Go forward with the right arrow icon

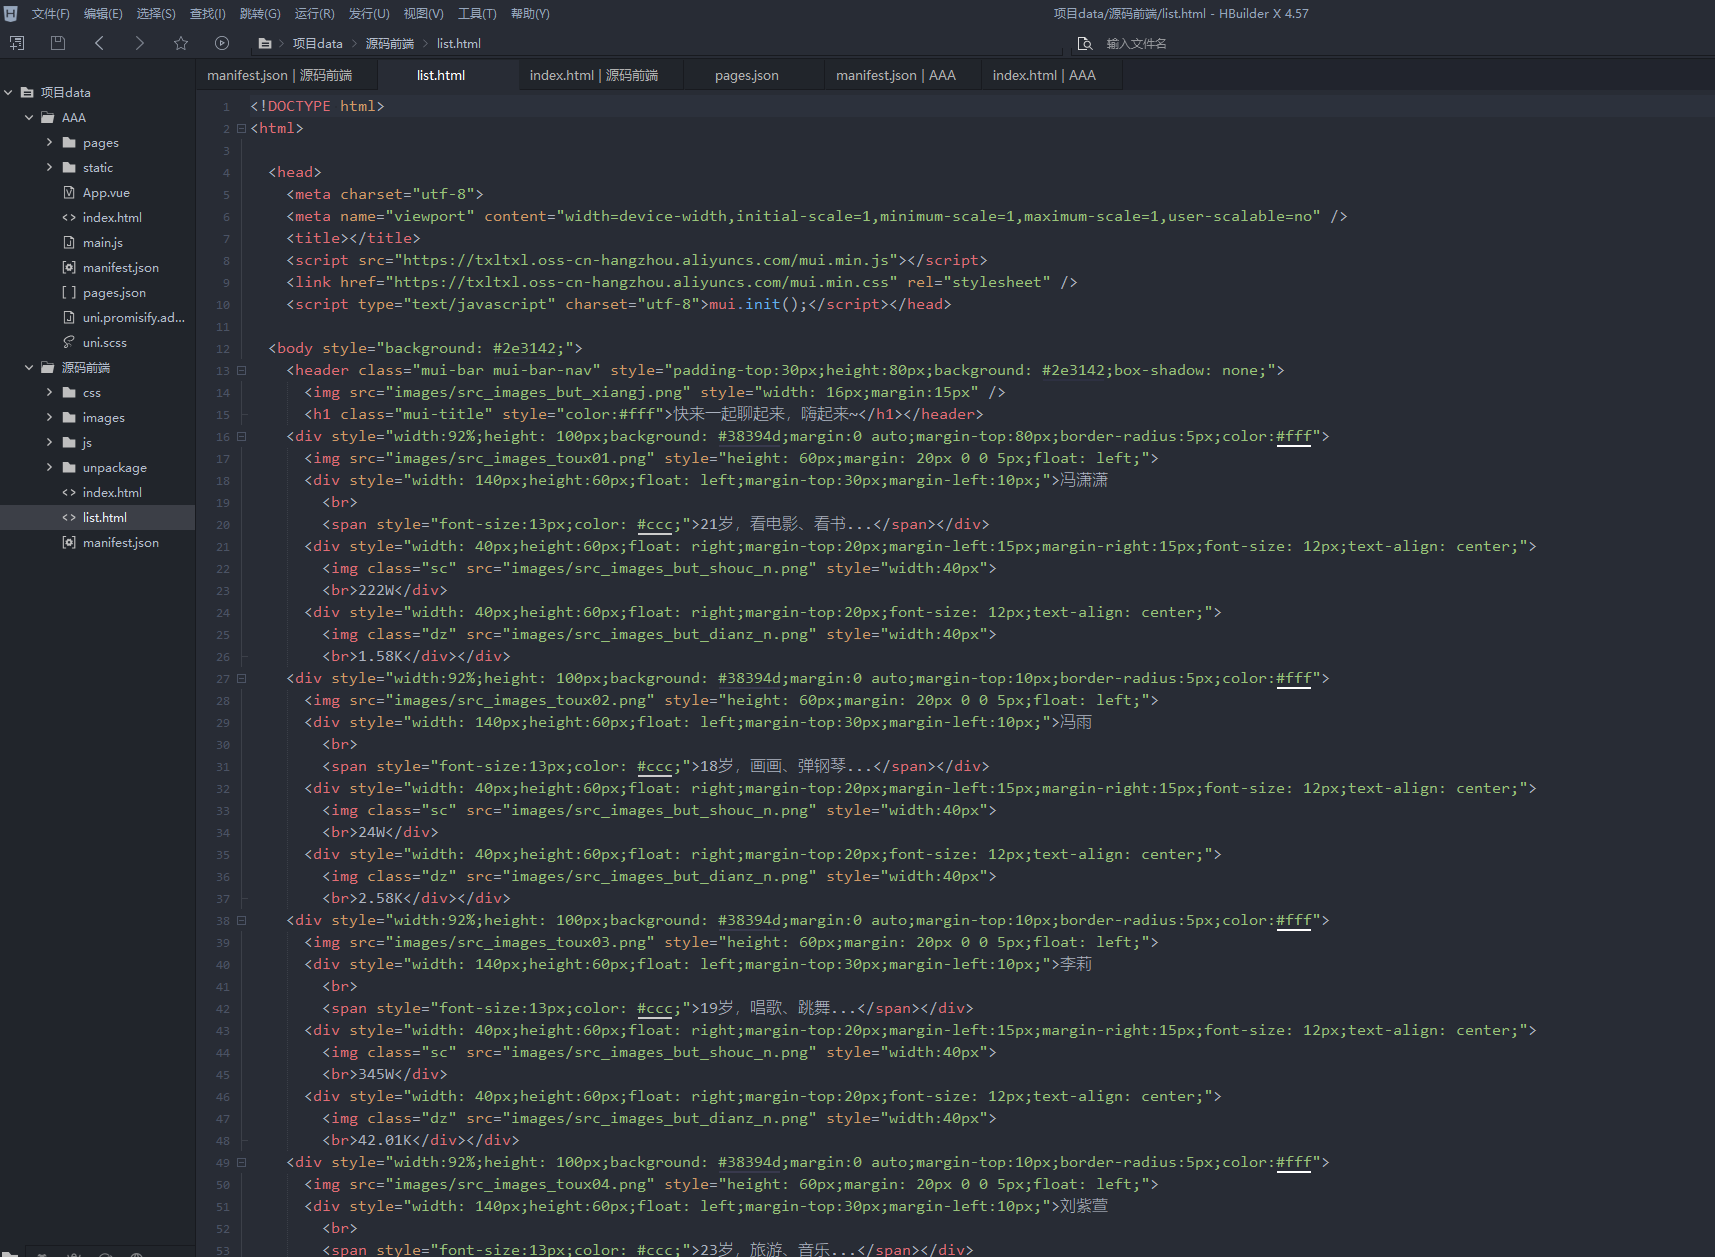pos(139,43)
